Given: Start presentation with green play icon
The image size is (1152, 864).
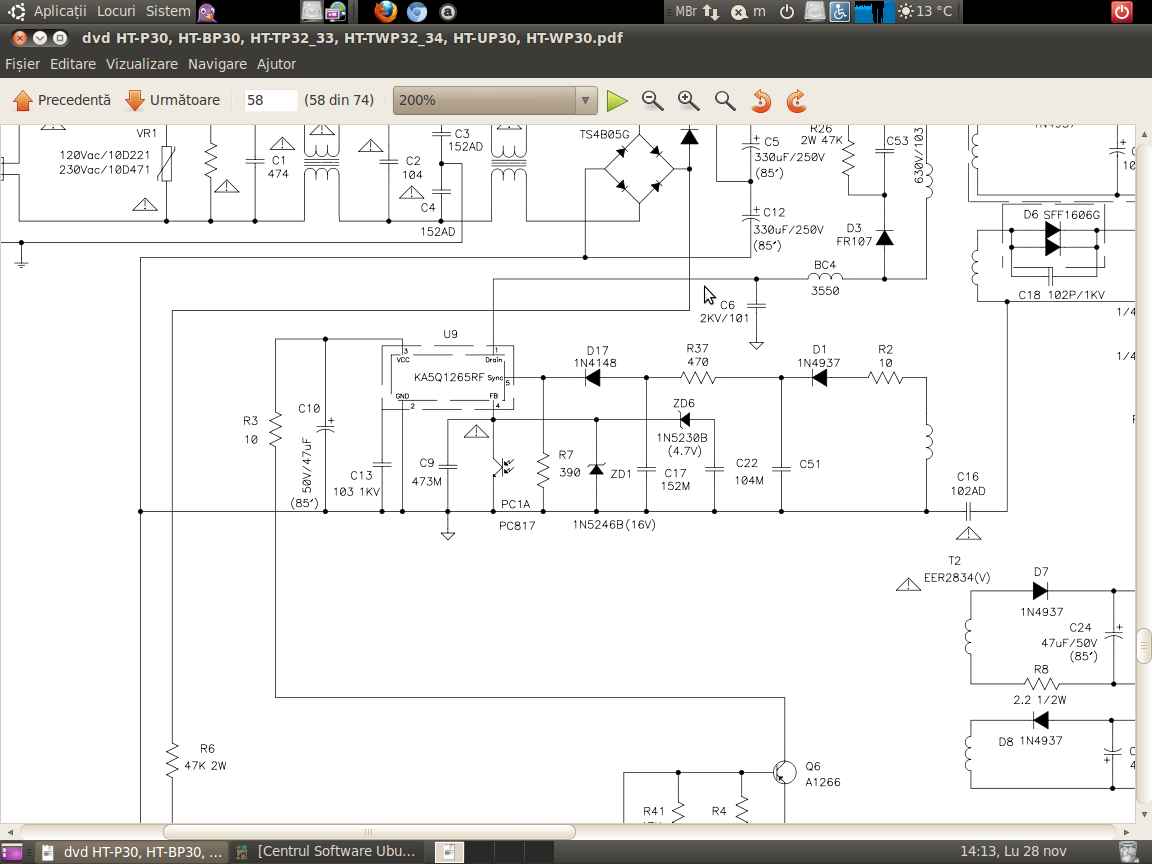Looking at the screenshot, I should pyautogui.click(x=617, y=100).
